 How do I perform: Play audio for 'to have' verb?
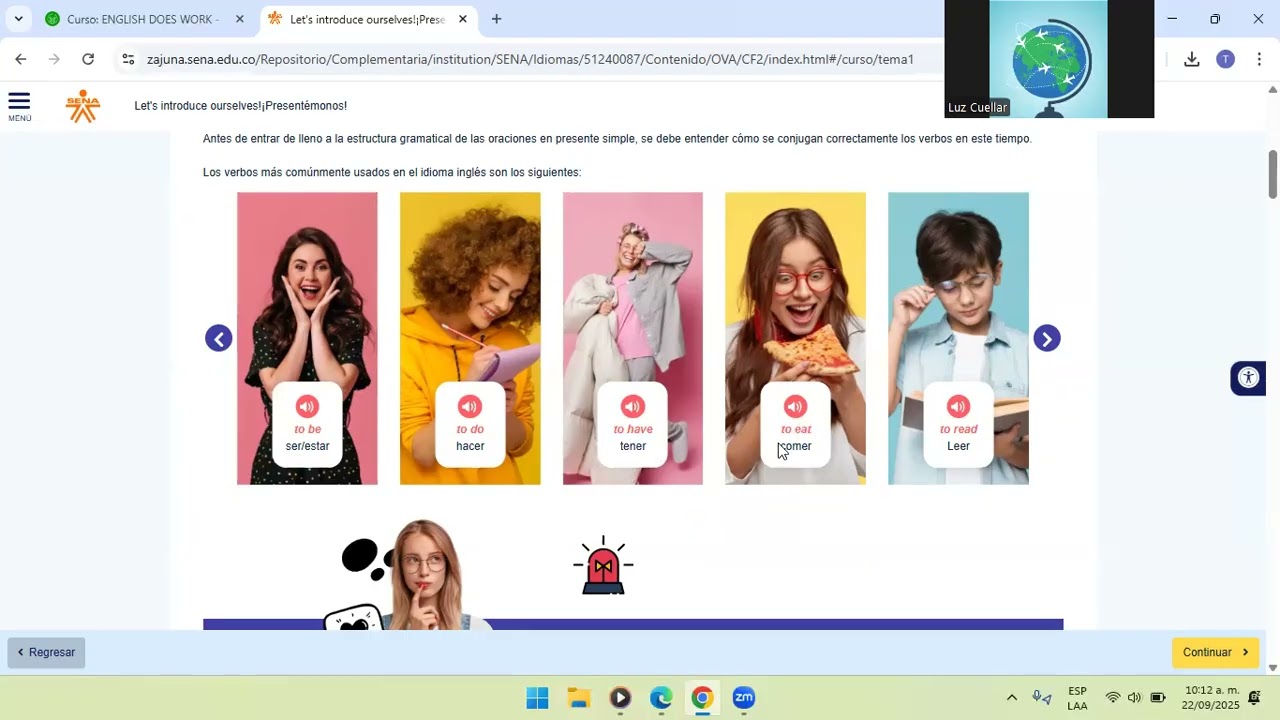pyautogui.click(x=633, y=406)
